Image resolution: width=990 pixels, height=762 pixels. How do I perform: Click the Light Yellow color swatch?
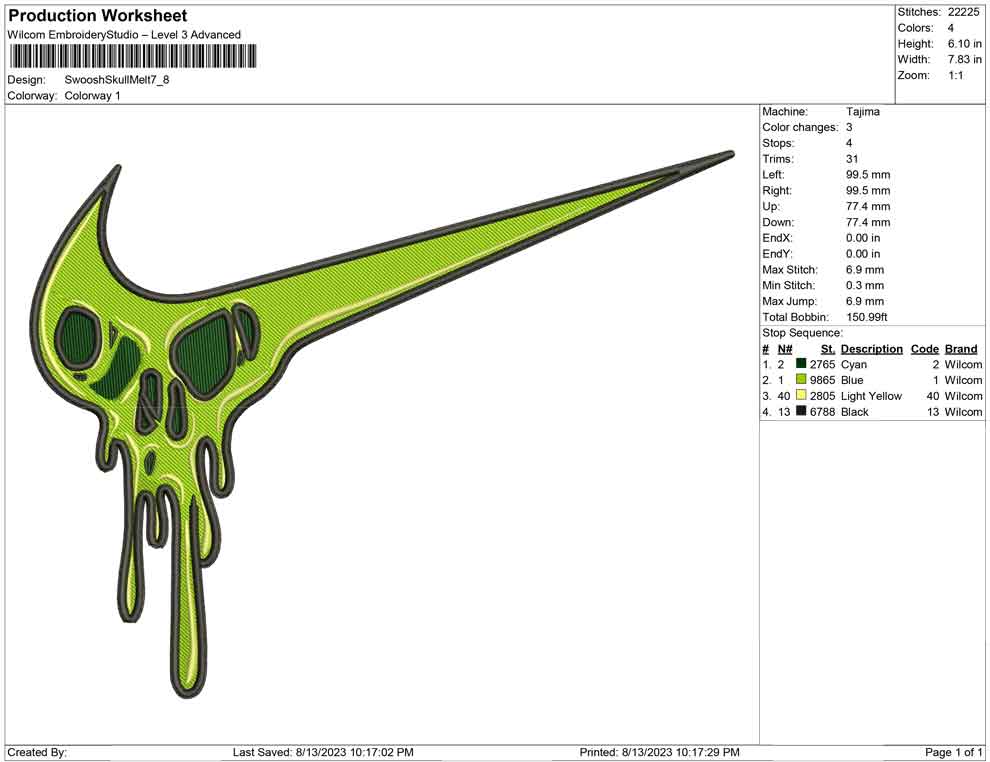(801, 395)
